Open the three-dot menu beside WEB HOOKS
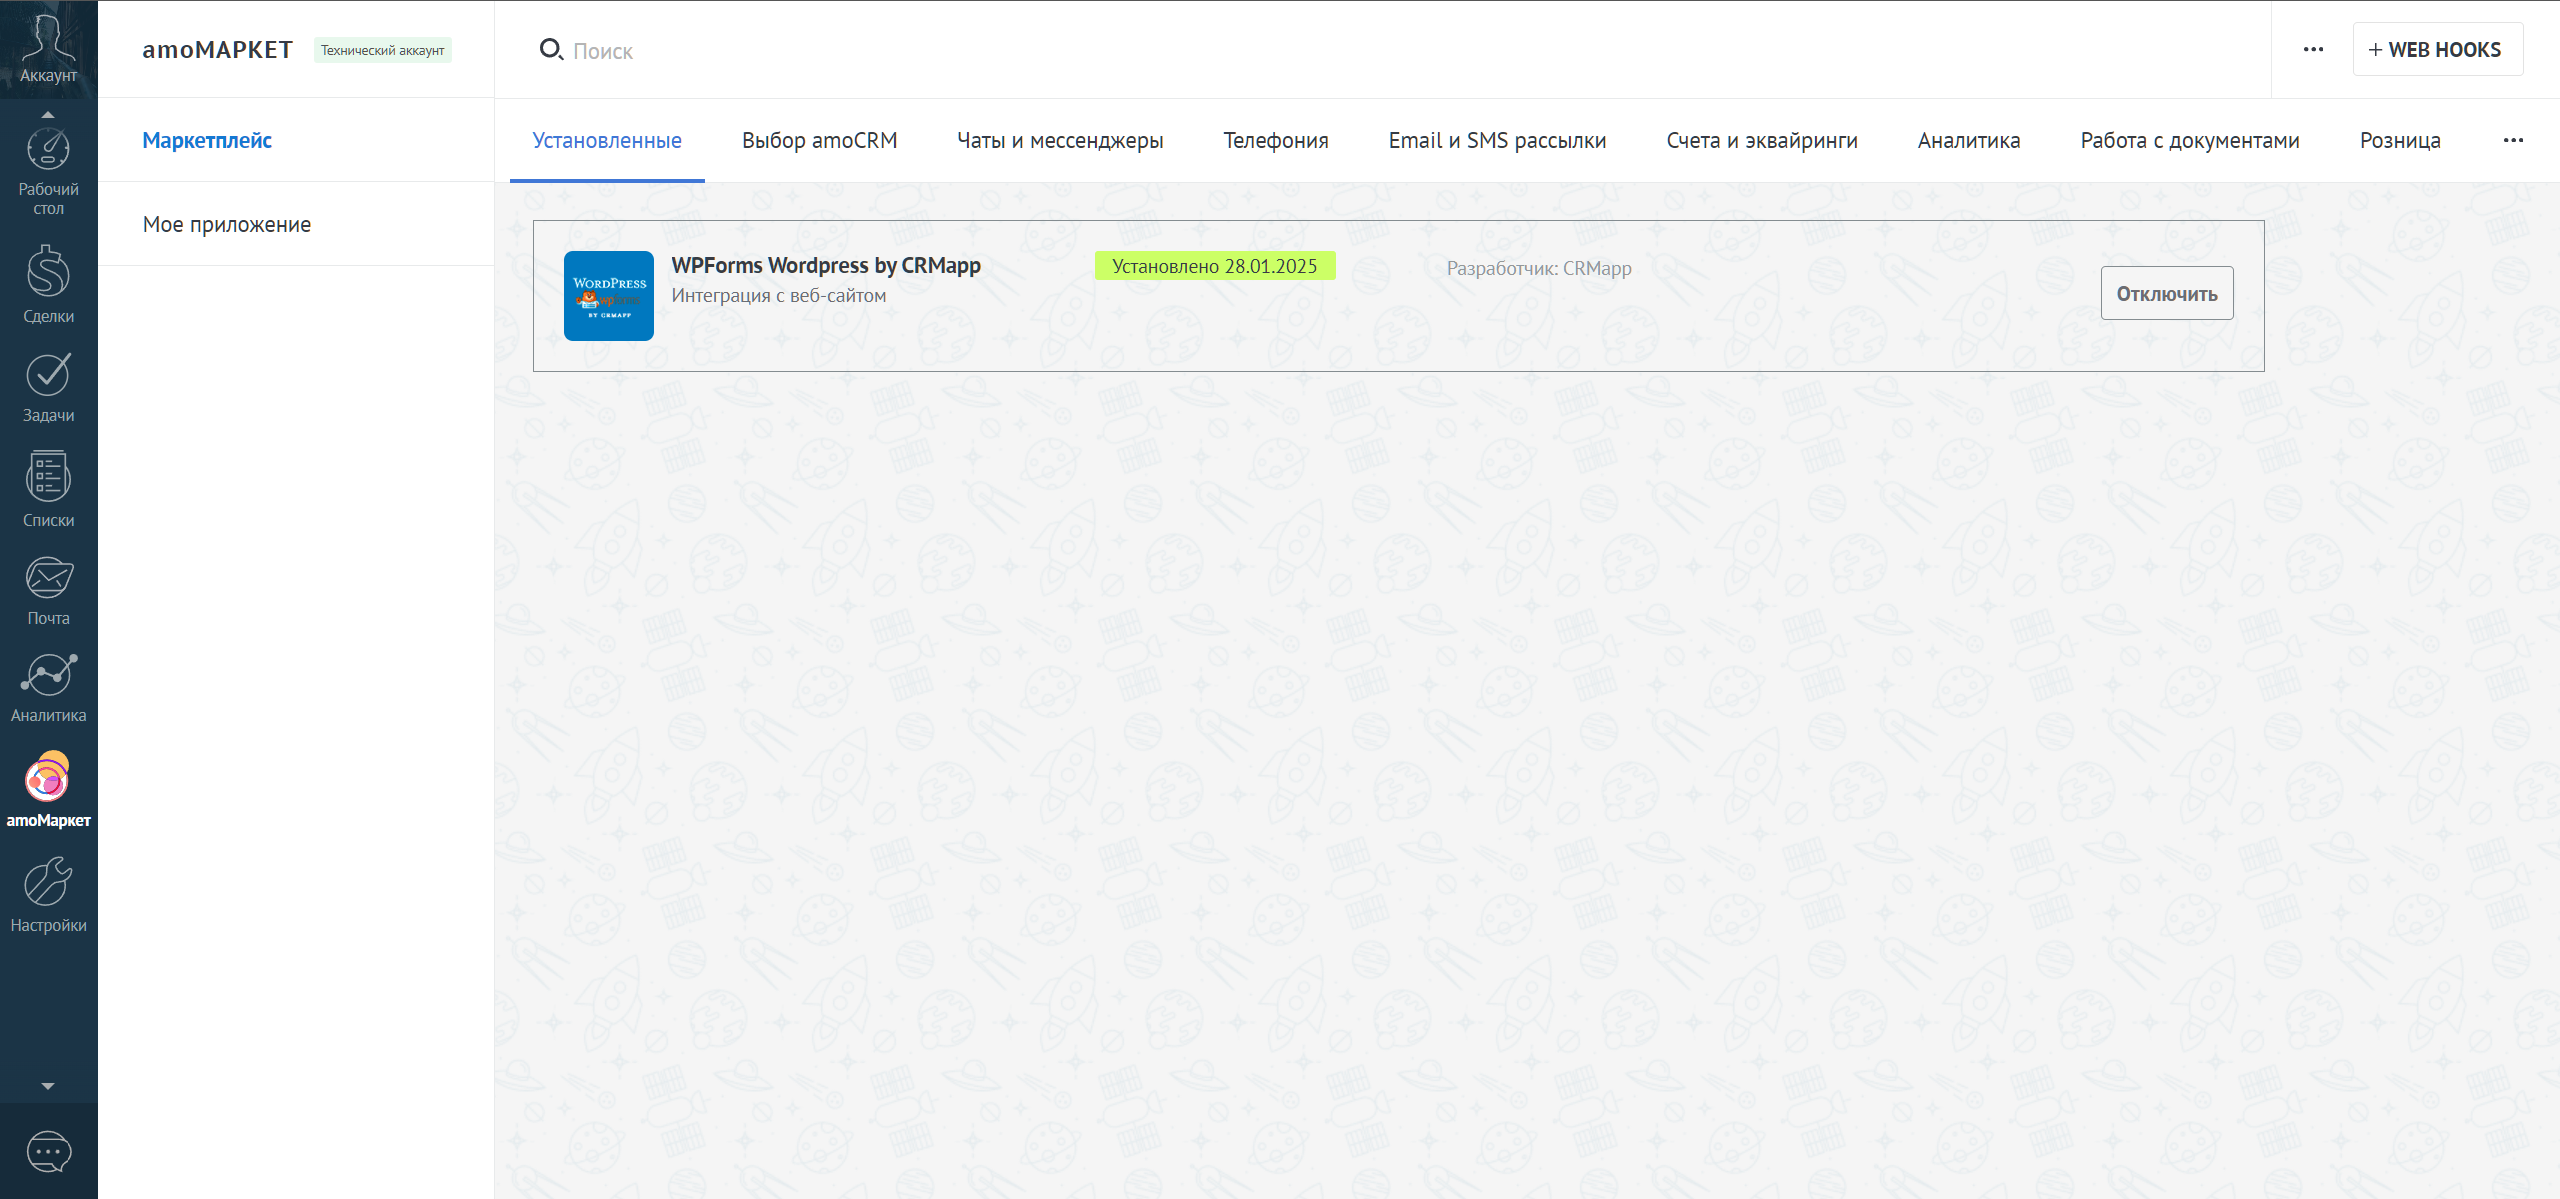Viewport: 2560px width, 1199px height. pyautogui.click(x=2313, y=49)
